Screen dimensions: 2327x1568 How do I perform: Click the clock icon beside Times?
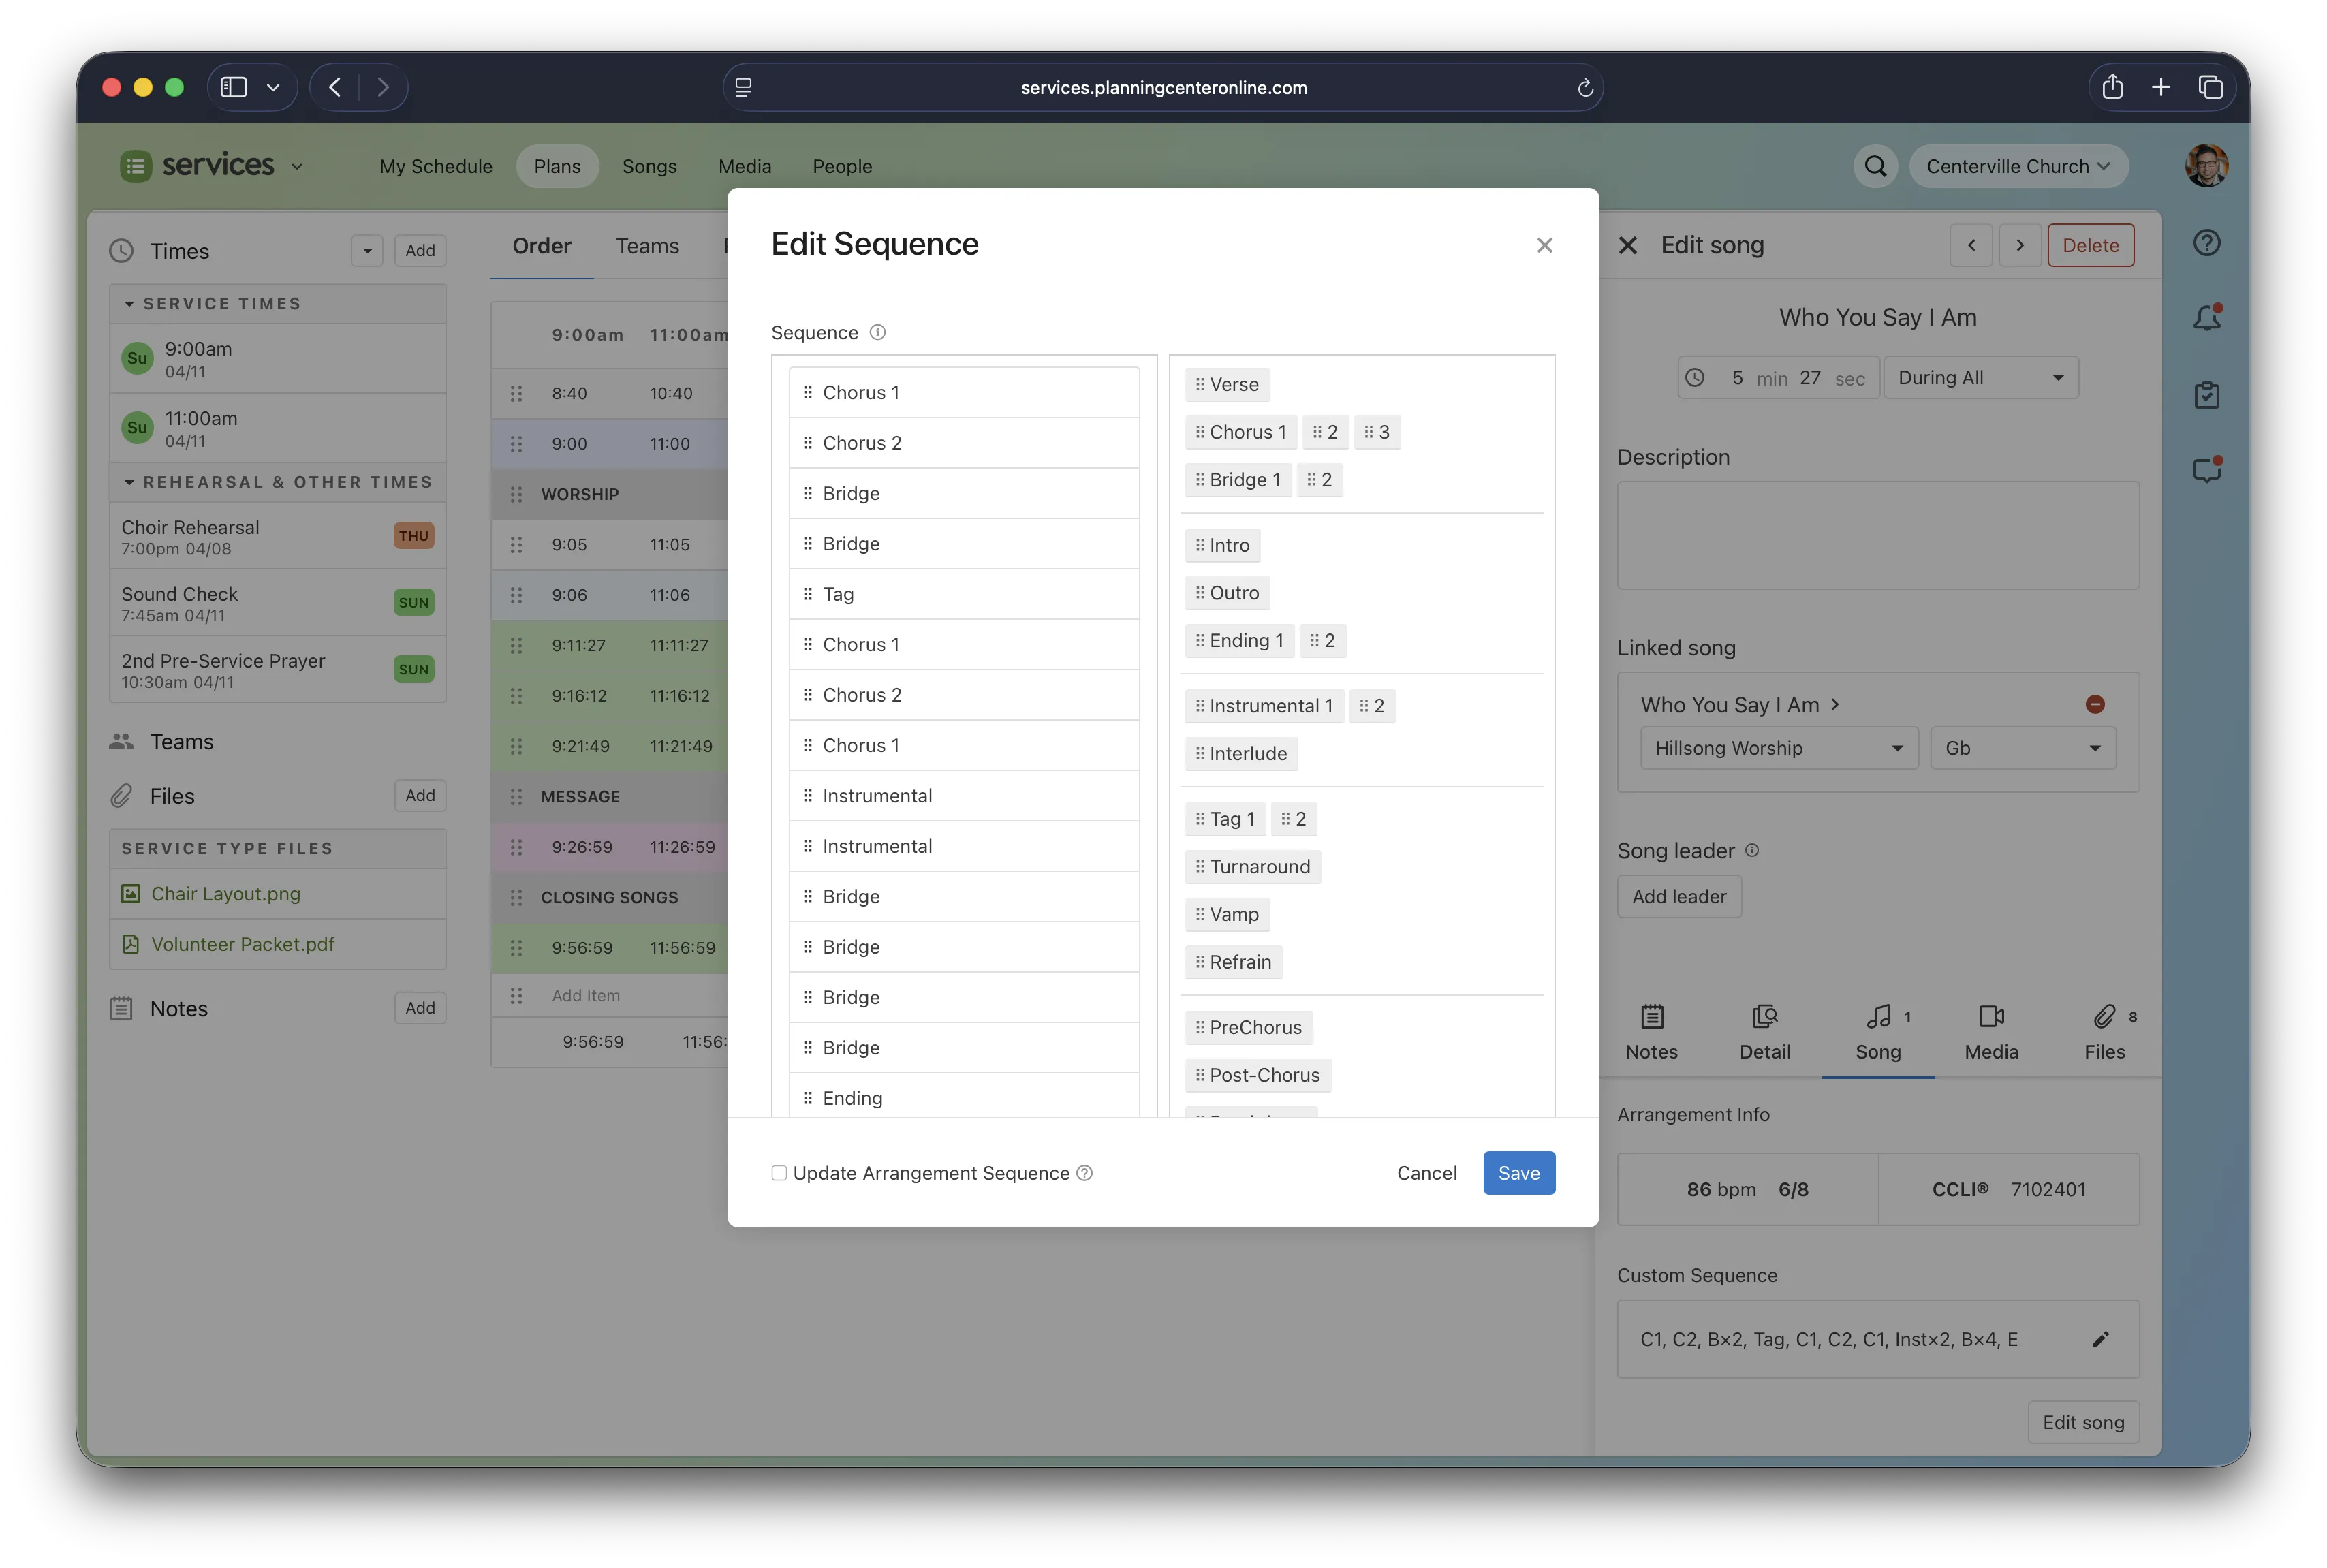(x=121, y=251)
